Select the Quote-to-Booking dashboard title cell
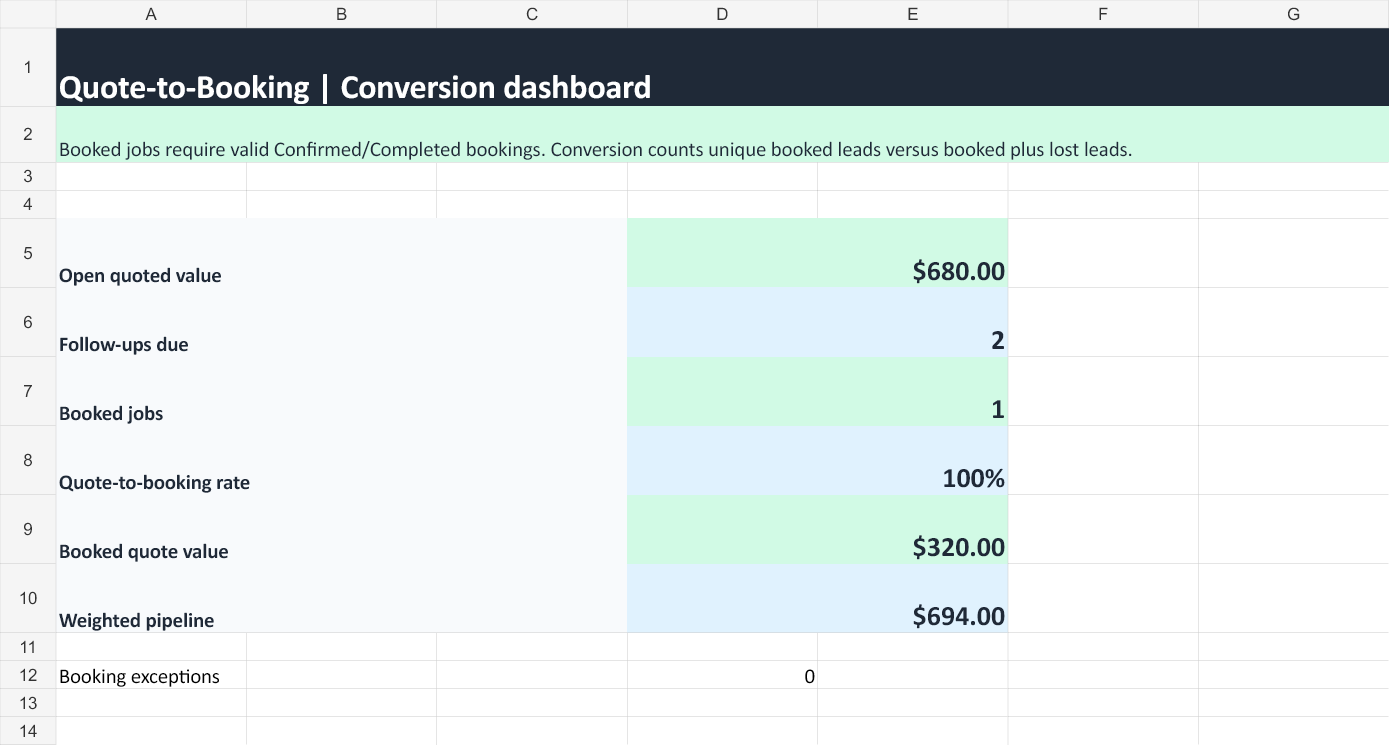 tap(722, 67)
